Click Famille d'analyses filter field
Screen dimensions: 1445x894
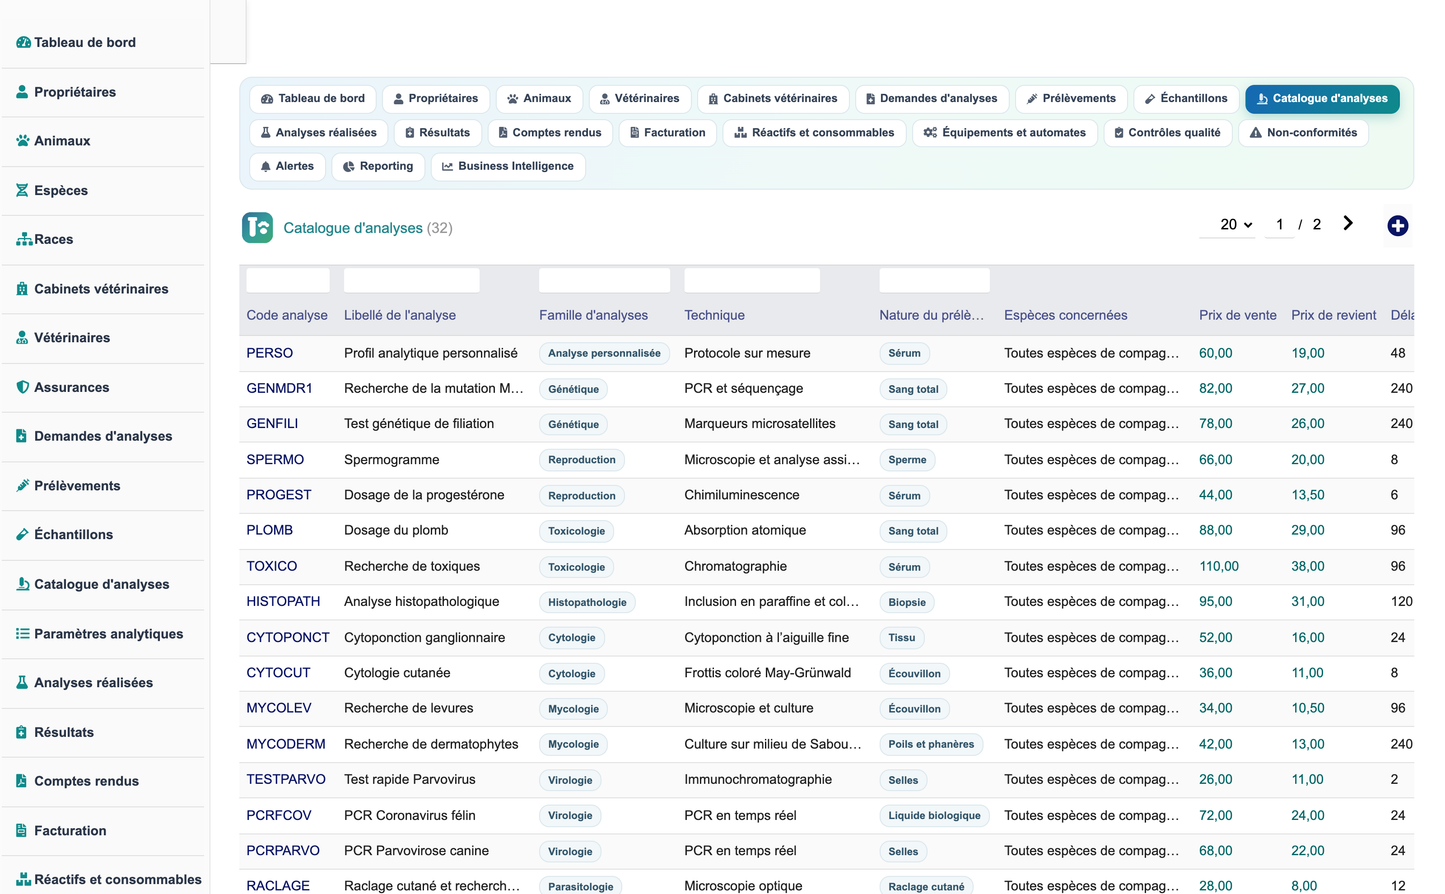tap(605, 280)
